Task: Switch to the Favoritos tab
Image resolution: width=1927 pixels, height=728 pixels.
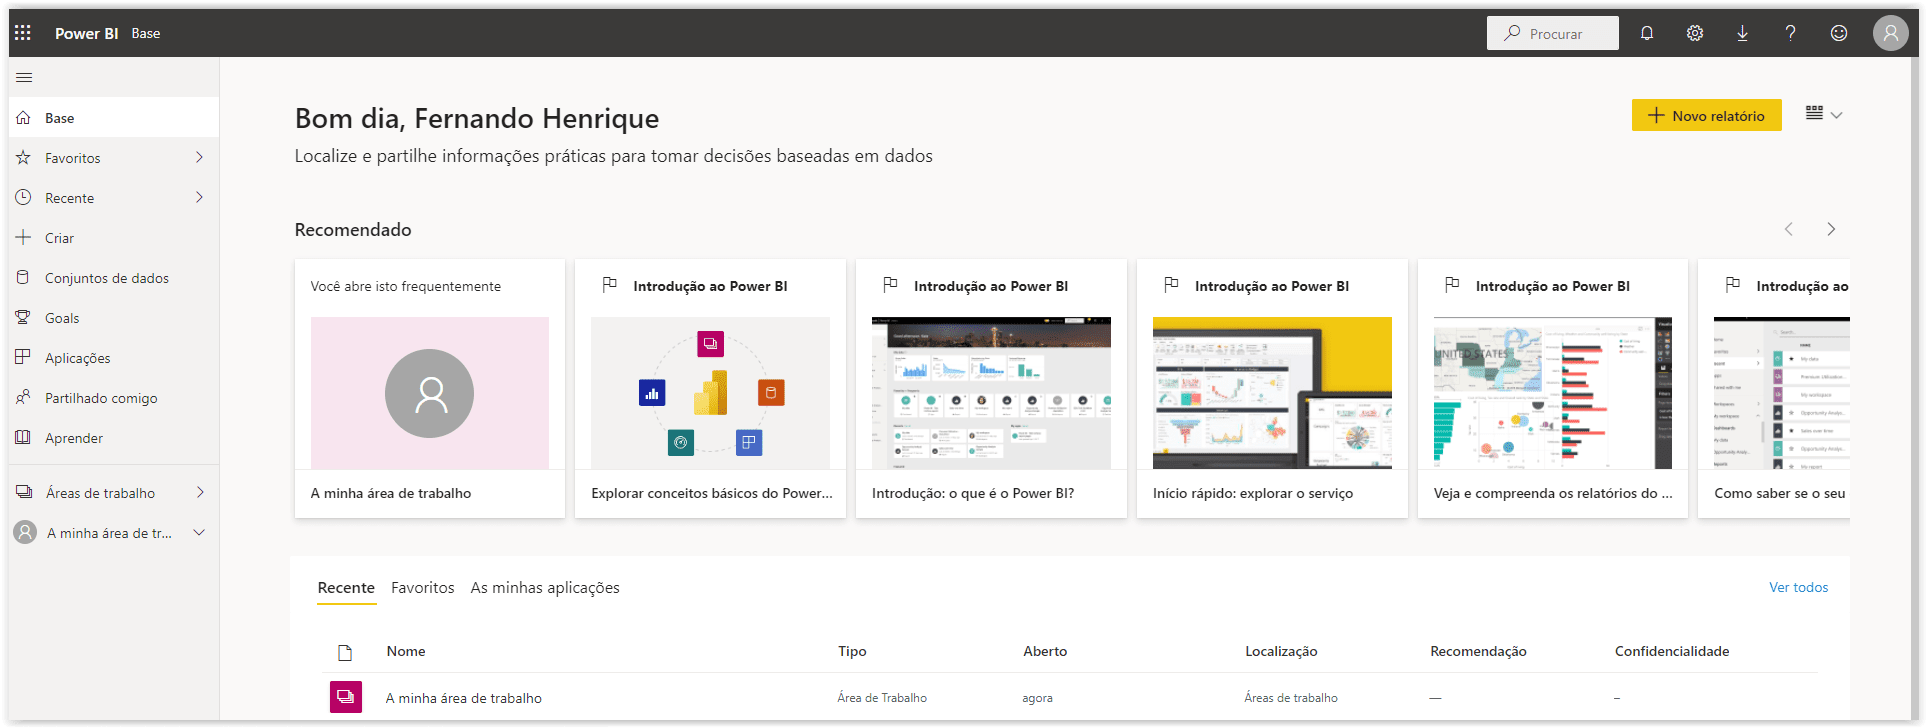Action: click(x=422, y=588)
